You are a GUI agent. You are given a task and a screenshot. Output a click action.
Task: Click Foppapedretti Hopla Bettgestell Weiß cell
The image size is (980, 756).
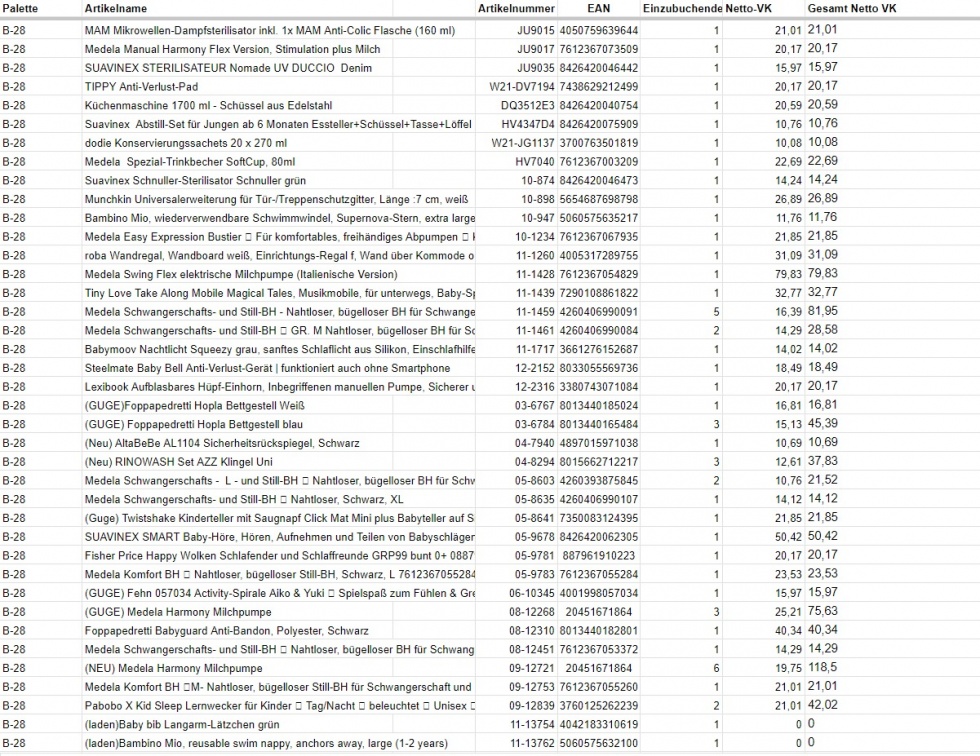click(x=194, y=405)
